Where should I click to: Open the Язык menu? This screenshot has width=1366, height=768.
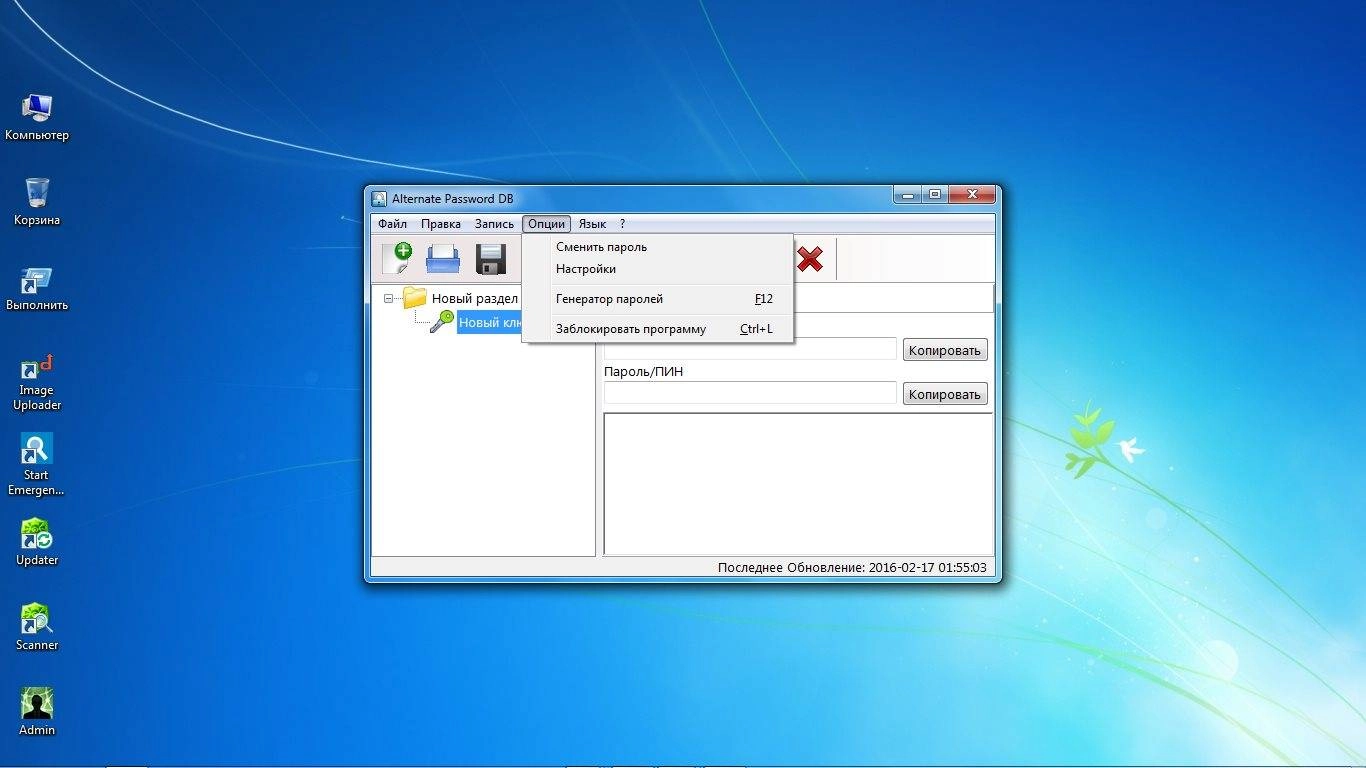click(x=592, y=224)
